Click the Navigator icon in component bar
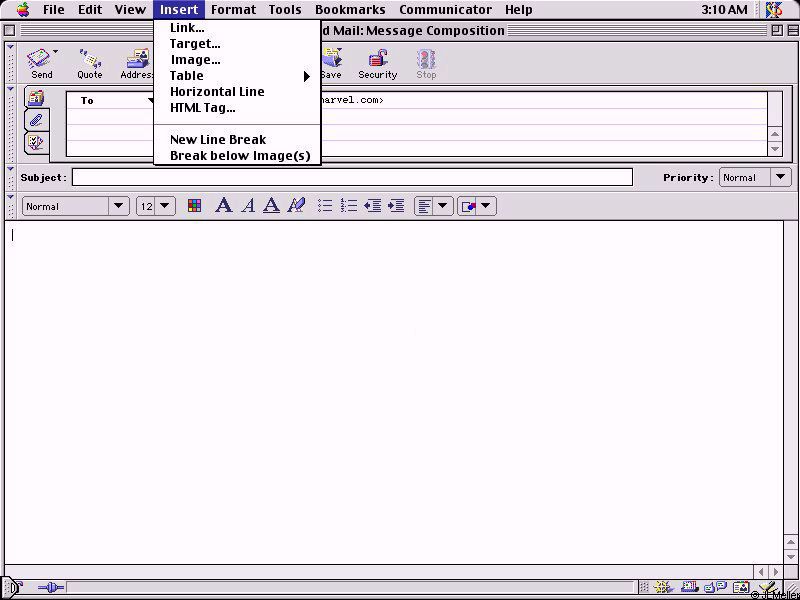 [x=662, y=587]
